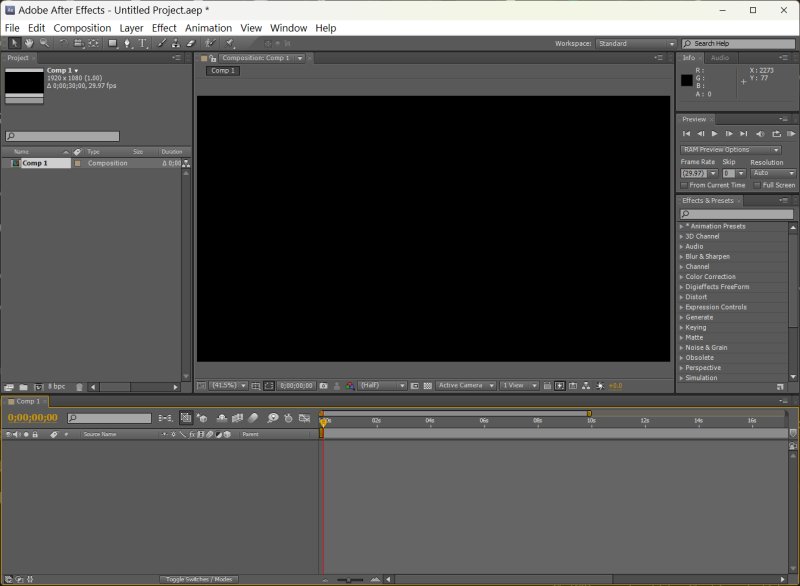Open the Composition menu
The width and height of the screenshot is (800, 586).
pos(82,28)
